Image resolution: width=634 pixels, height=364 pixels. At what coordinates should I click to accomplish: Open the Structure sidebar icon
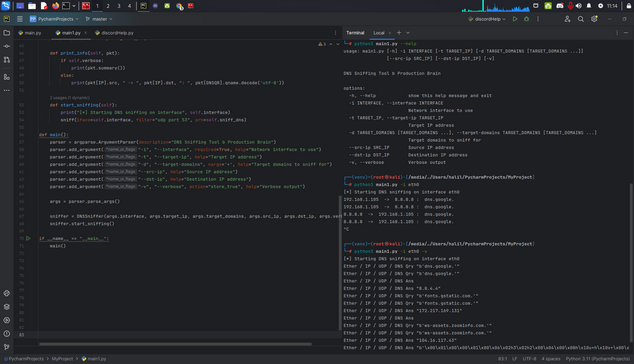6,77
